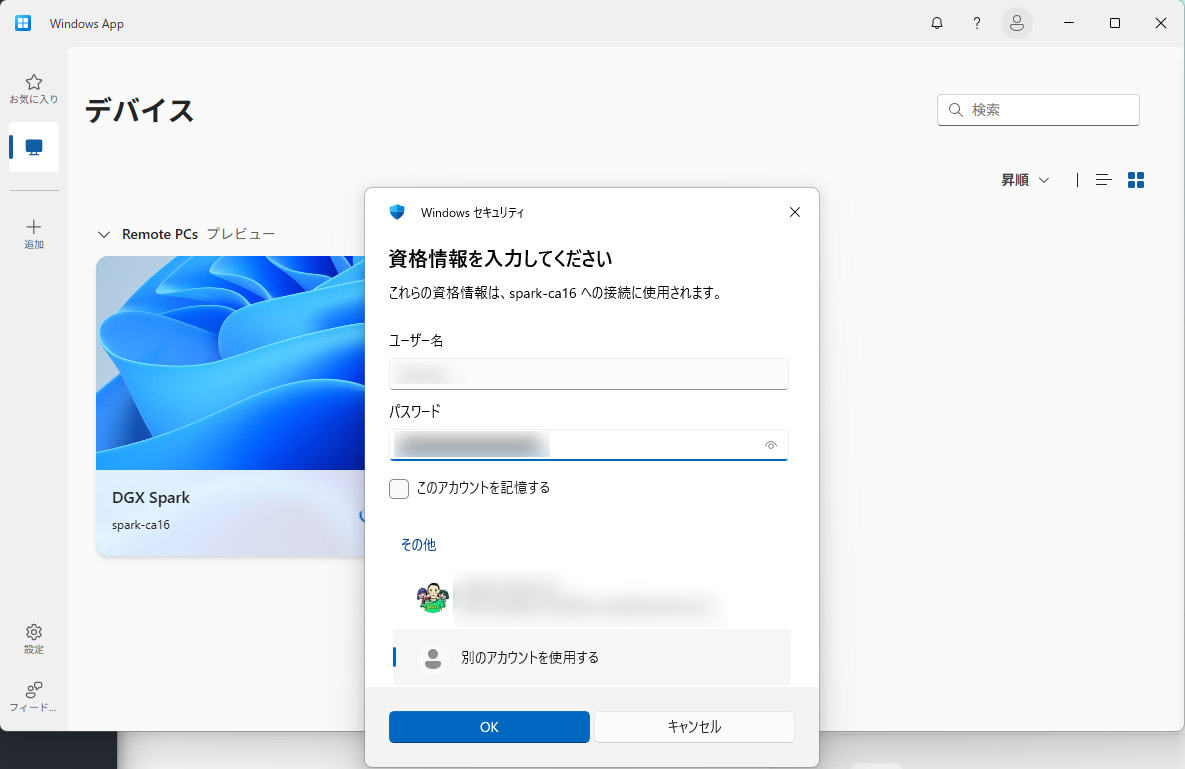Click the デバイス page heading

click(x=140, y=110)
